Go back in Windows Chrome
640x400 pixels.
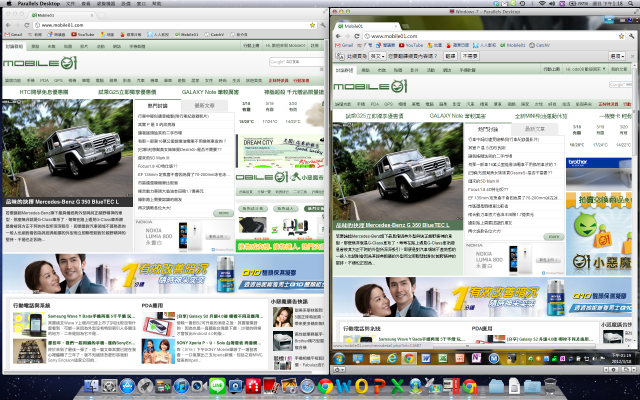pos(338,36)
